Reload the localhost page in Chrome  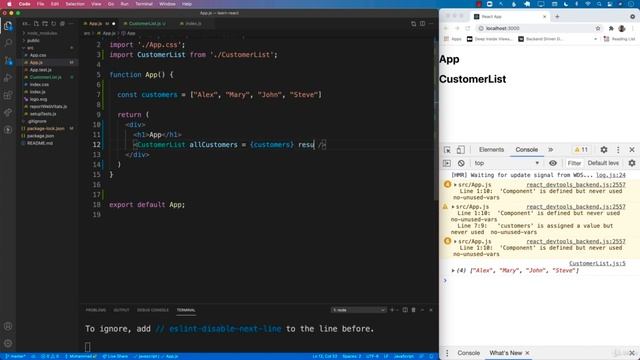pyautogui.click(x=468, y=28)
